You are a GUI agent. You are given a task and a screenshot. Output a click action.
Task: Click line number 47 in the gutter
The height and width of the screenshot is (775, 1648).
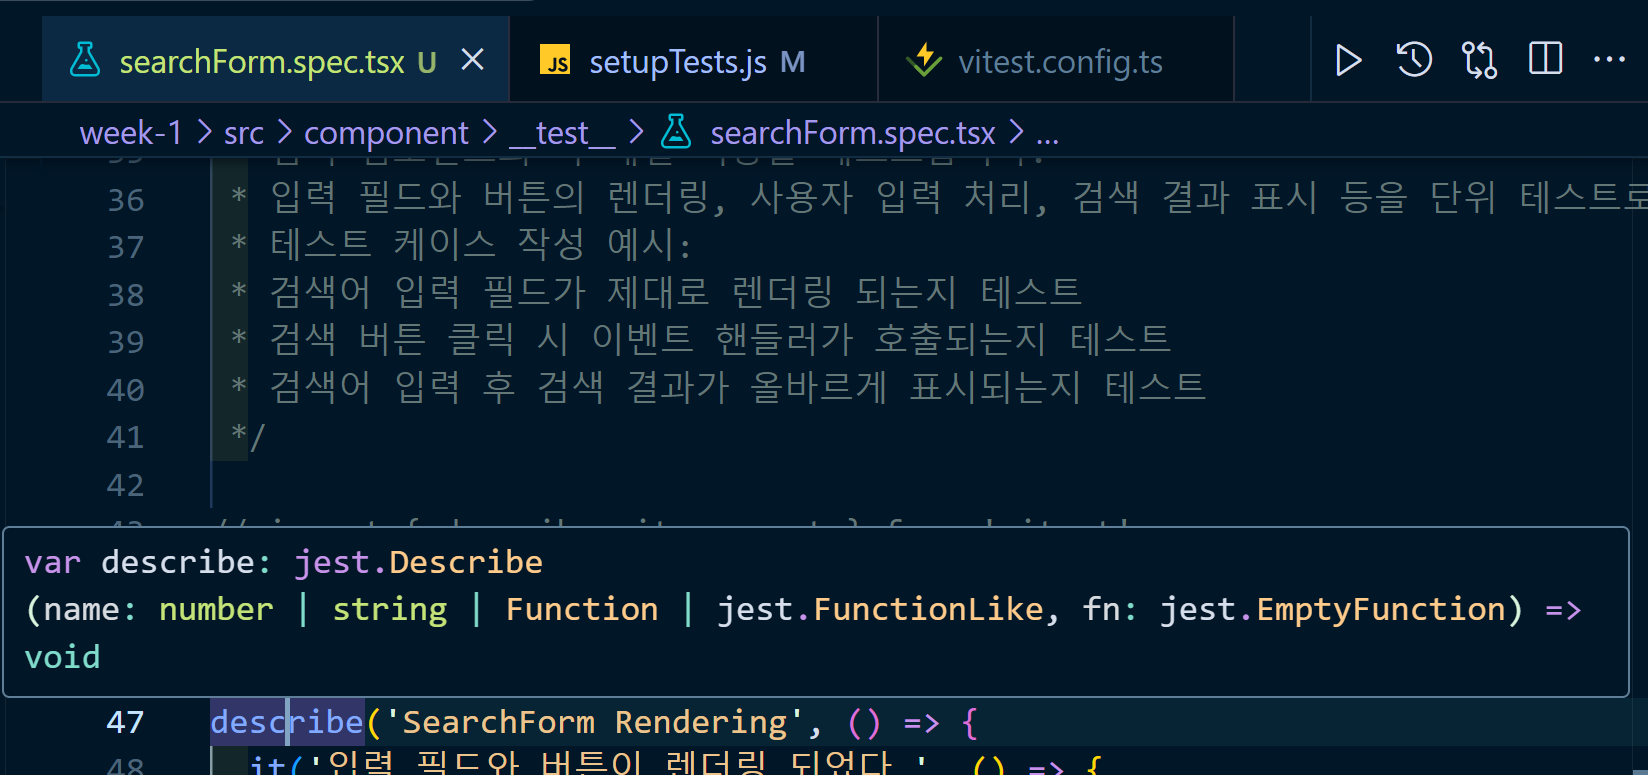pyautogui.click(x=126, y=722)
